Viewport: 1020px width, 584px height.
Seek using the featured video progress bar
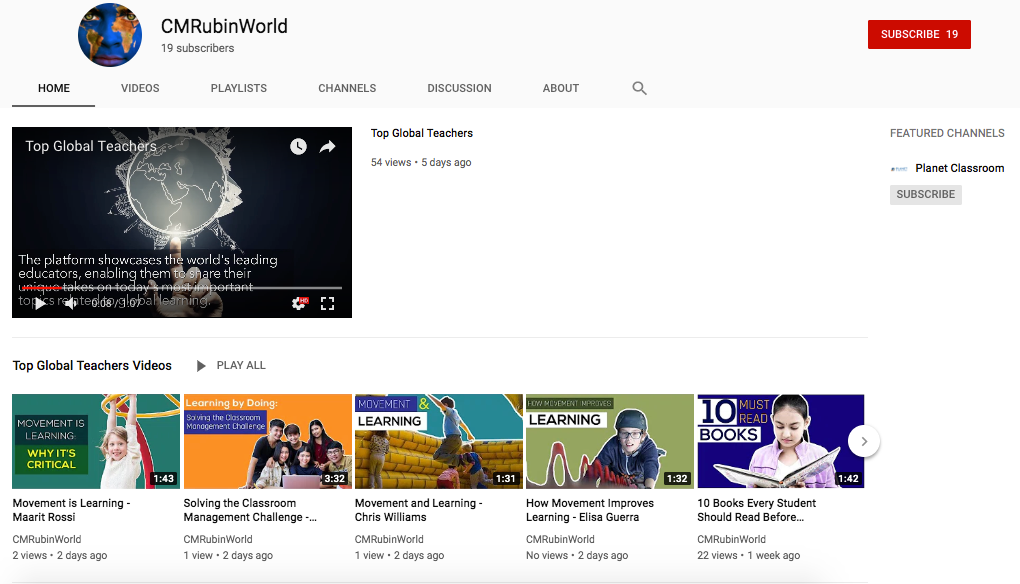point(181,287)
